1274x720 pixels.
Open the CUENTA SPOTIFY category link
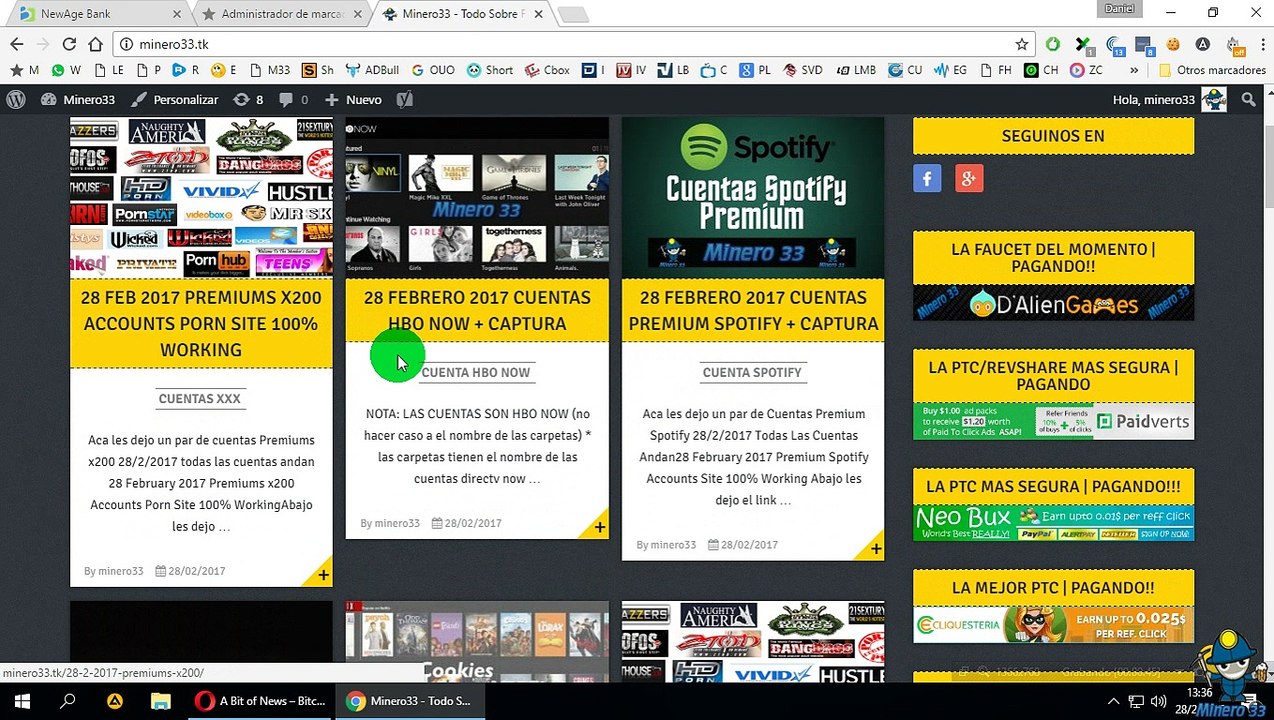click(752, 372)
